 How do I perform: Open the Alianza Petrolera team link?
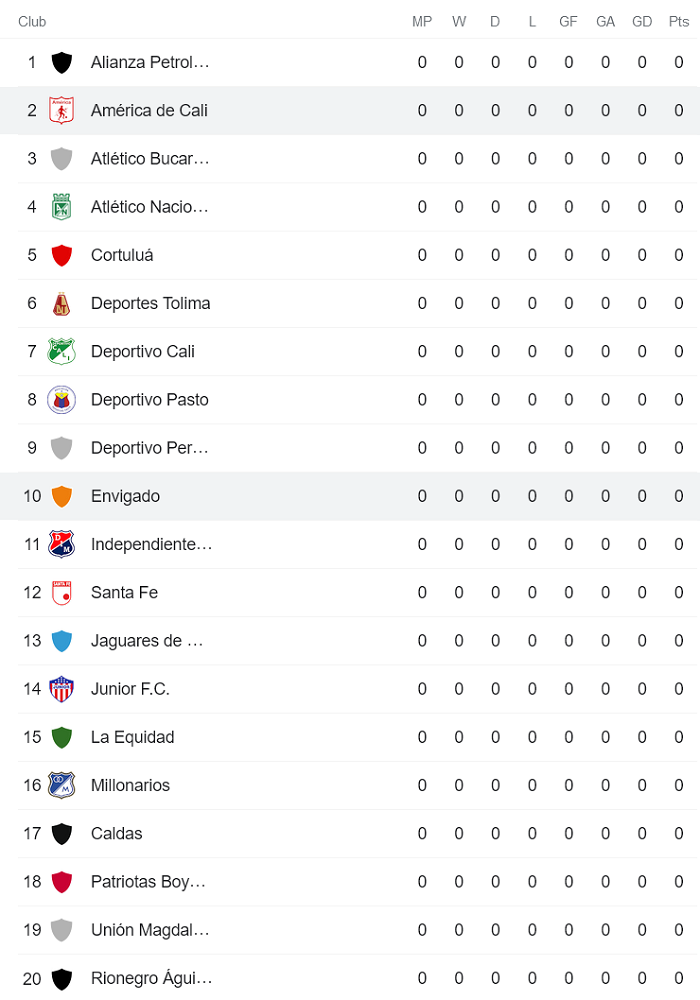(x=150, y=62)
